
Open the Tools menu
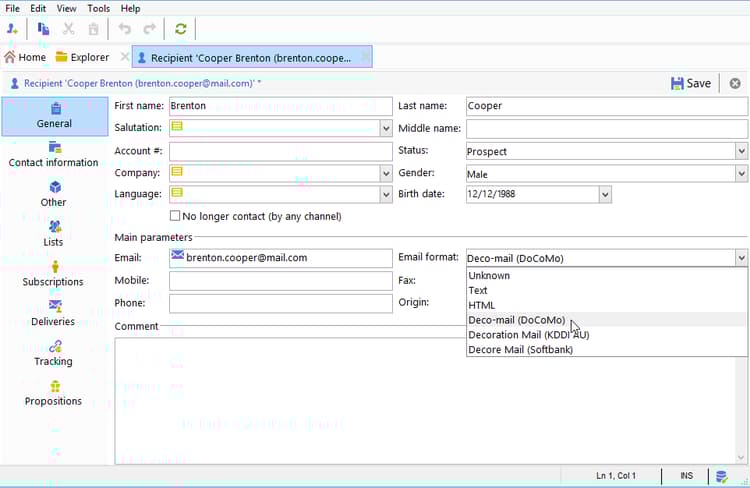[x=98, y=8]
